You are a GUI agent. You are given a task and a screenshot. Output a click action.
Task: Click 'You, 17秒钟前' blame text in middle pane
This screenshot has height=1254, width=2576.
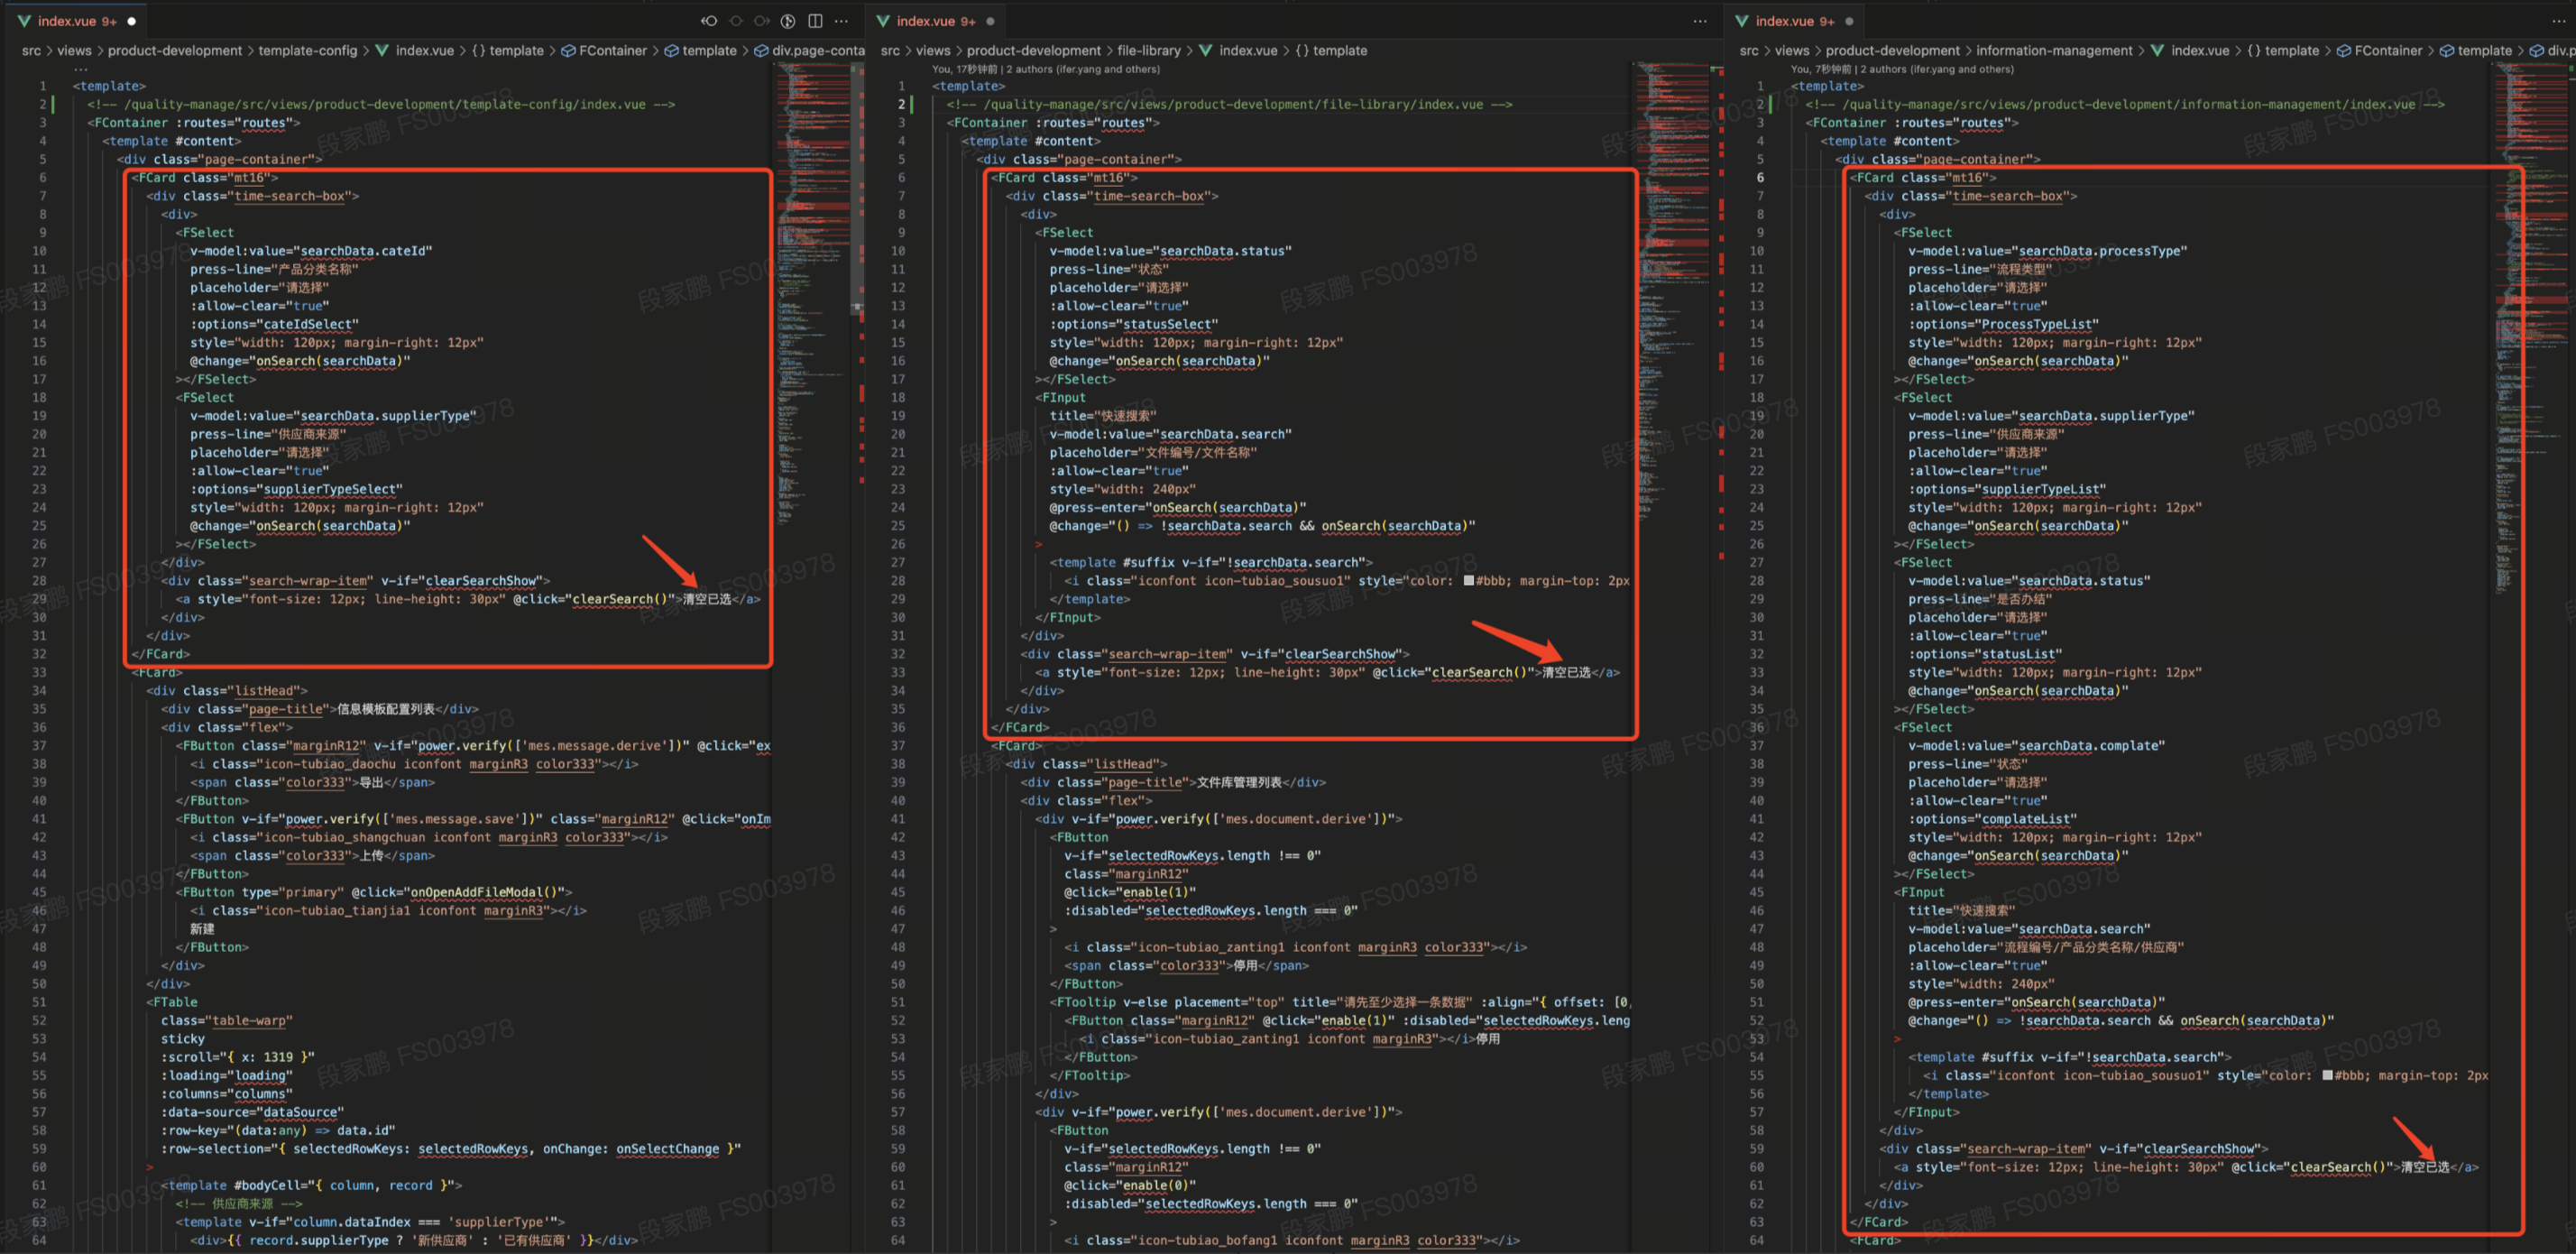[x=965, y=69]
